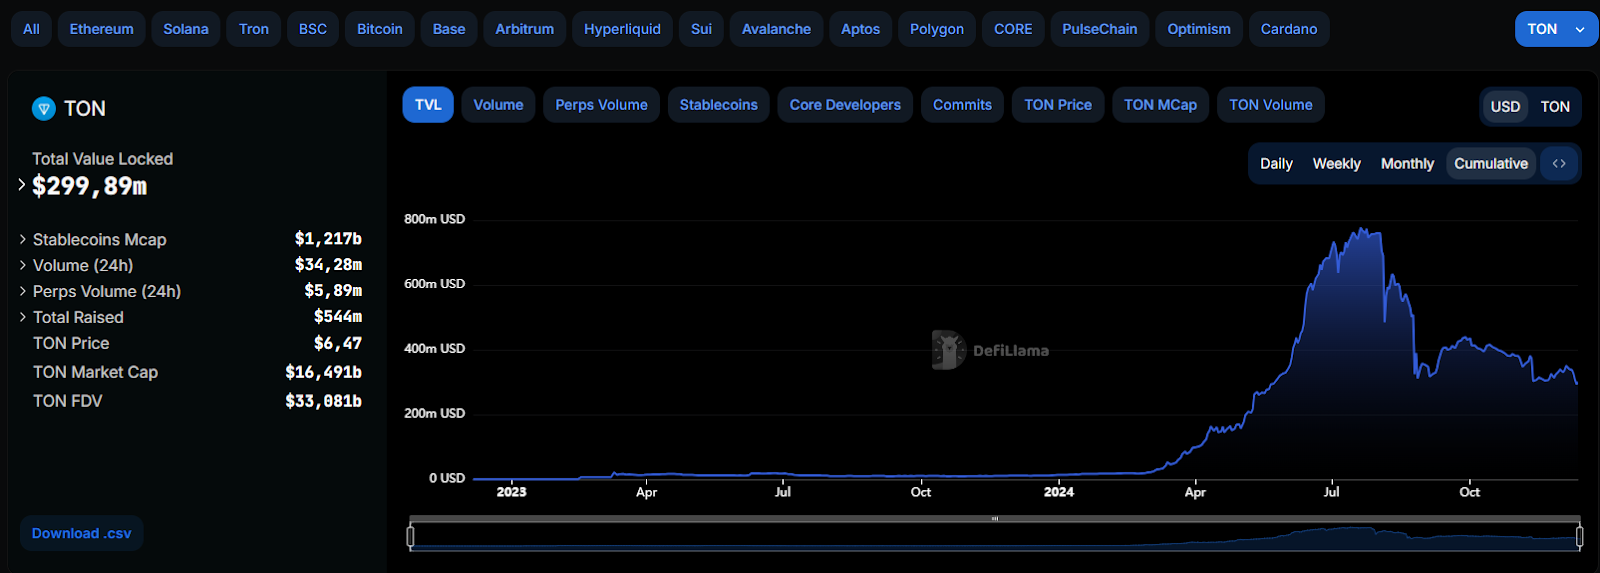This screenshot has width=1600, height=573.
Task: Open the Optimism chain page
Action: click(x=1199, y=29)
